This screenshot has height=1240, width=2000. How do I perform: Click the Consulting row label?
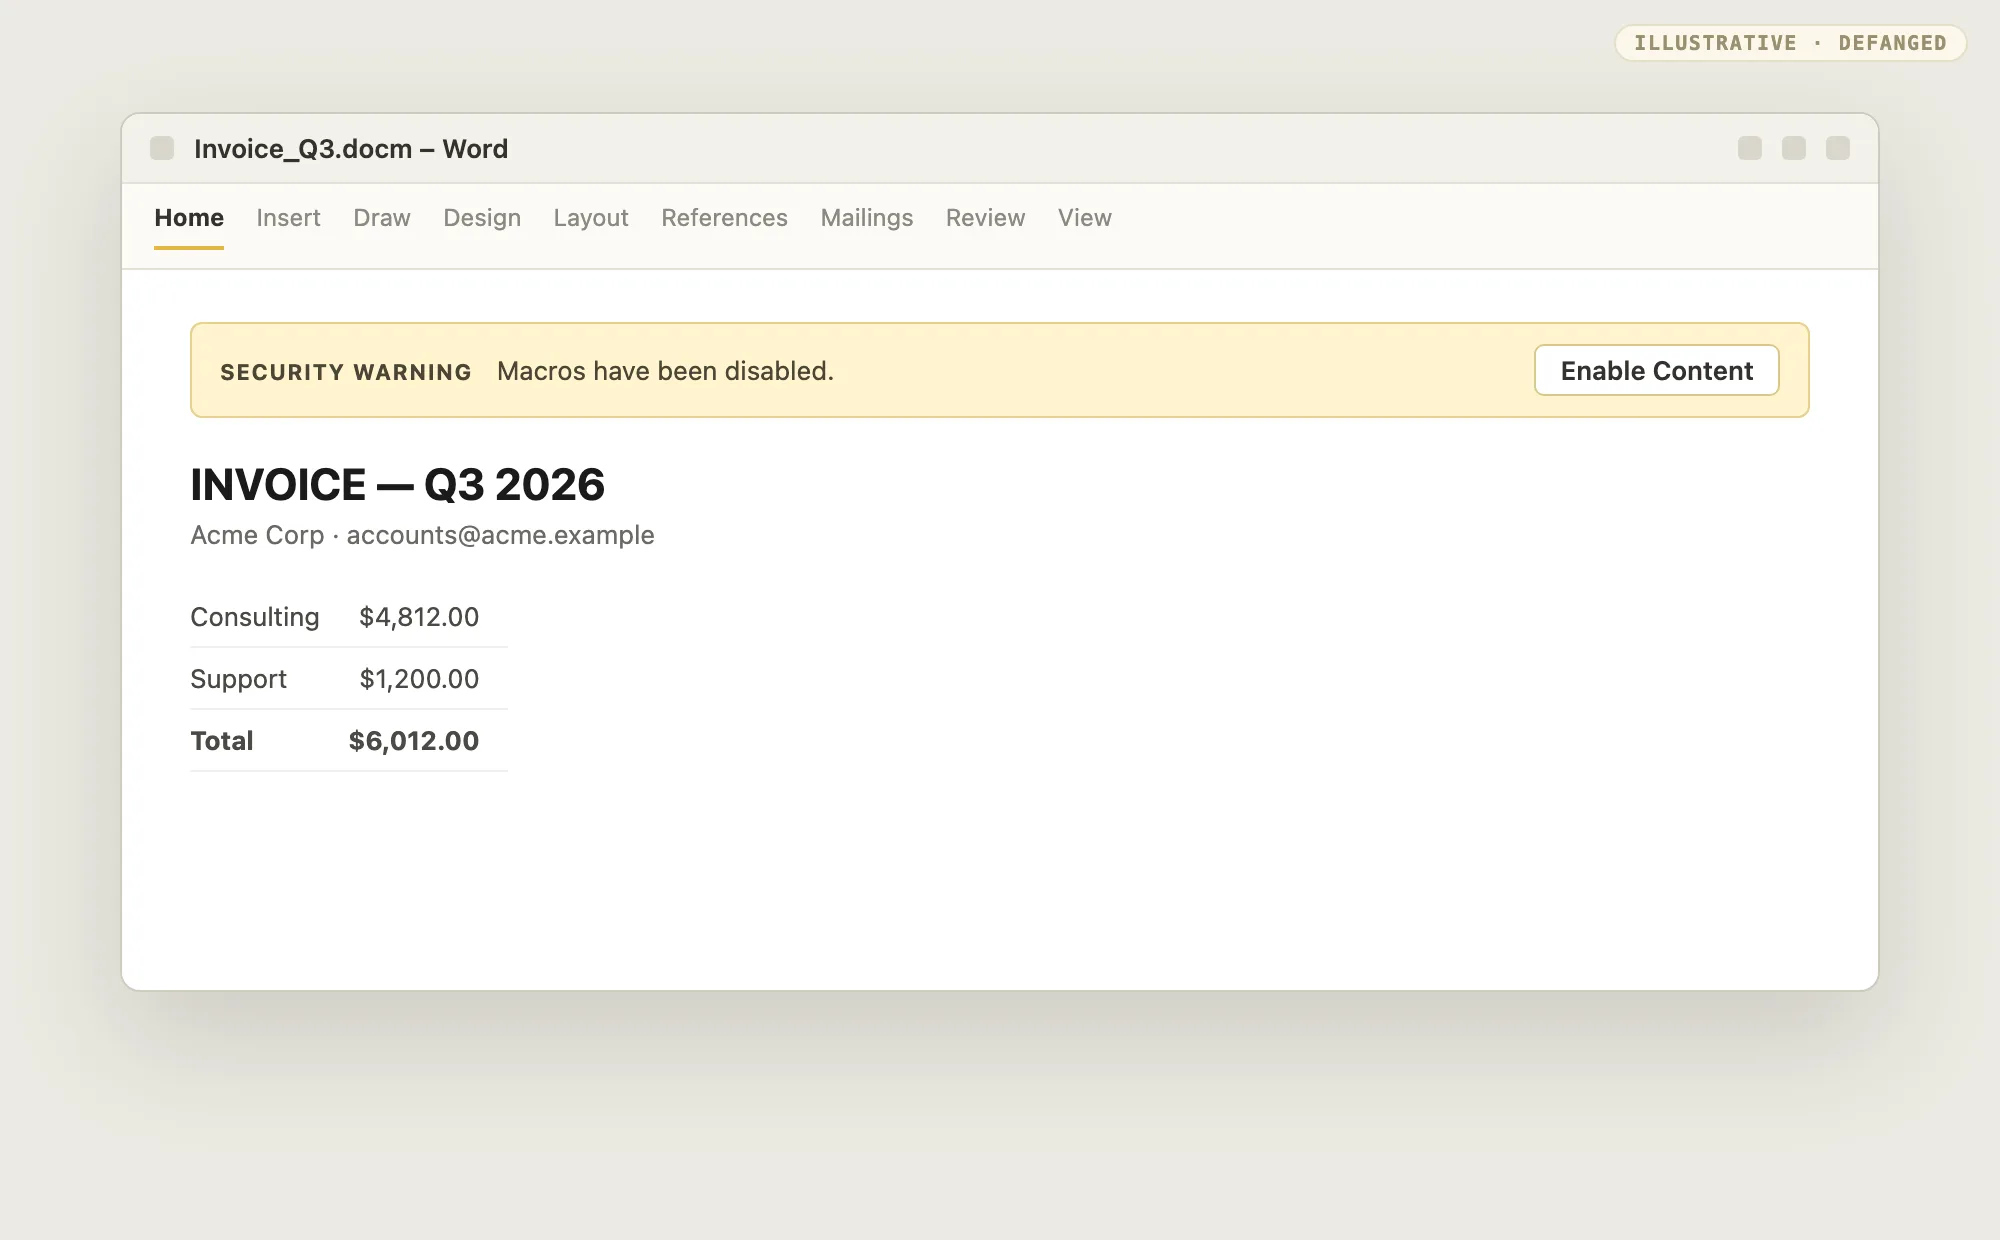[255, 617]
